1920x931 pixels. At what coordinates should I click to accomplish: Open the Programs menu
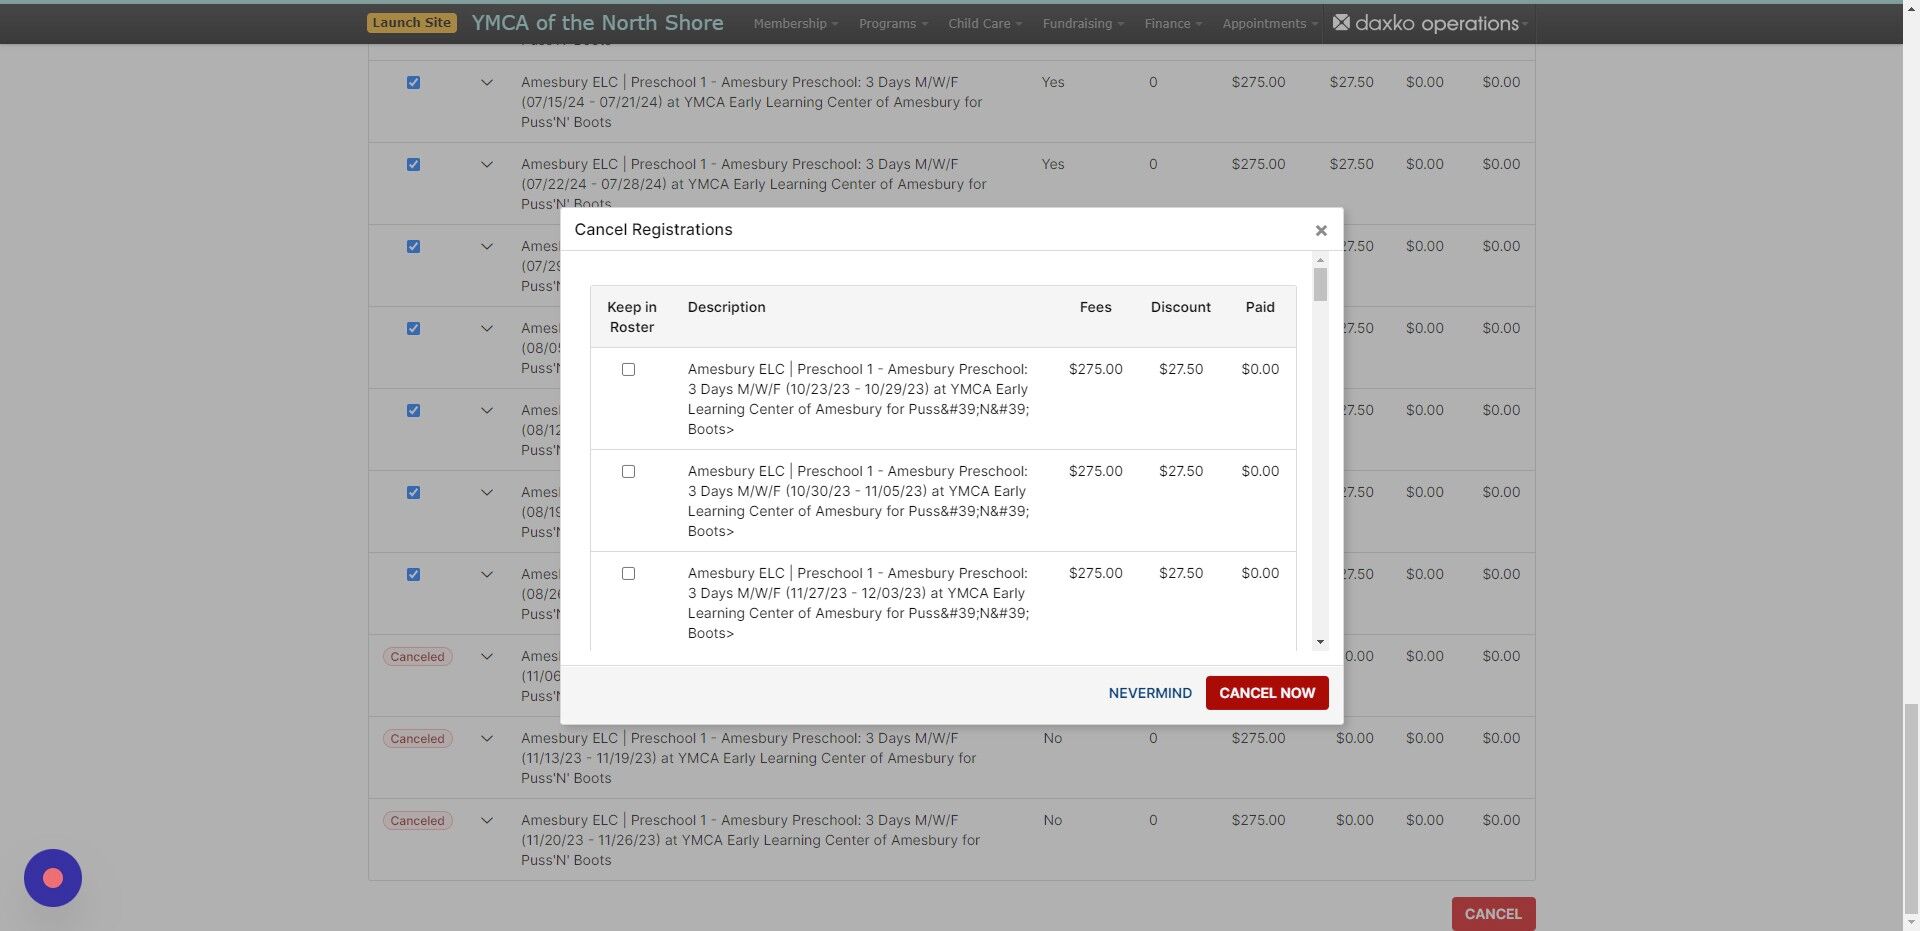click(x=890, y=23)
